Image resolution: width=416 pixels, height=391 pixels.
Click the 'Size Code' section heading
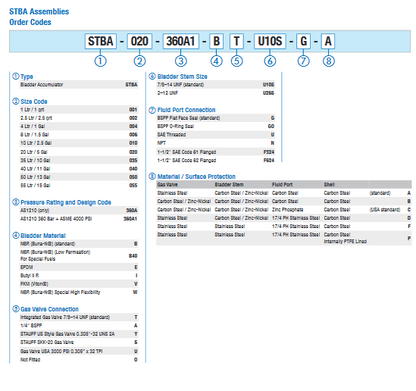point(34,101)
